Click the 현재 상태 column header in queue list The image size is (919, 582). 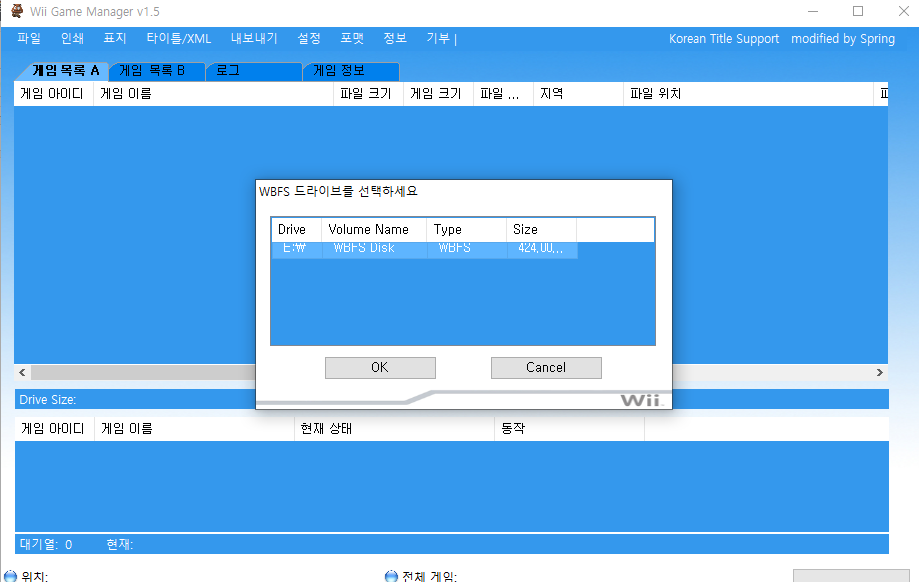(x=394, y=429)
